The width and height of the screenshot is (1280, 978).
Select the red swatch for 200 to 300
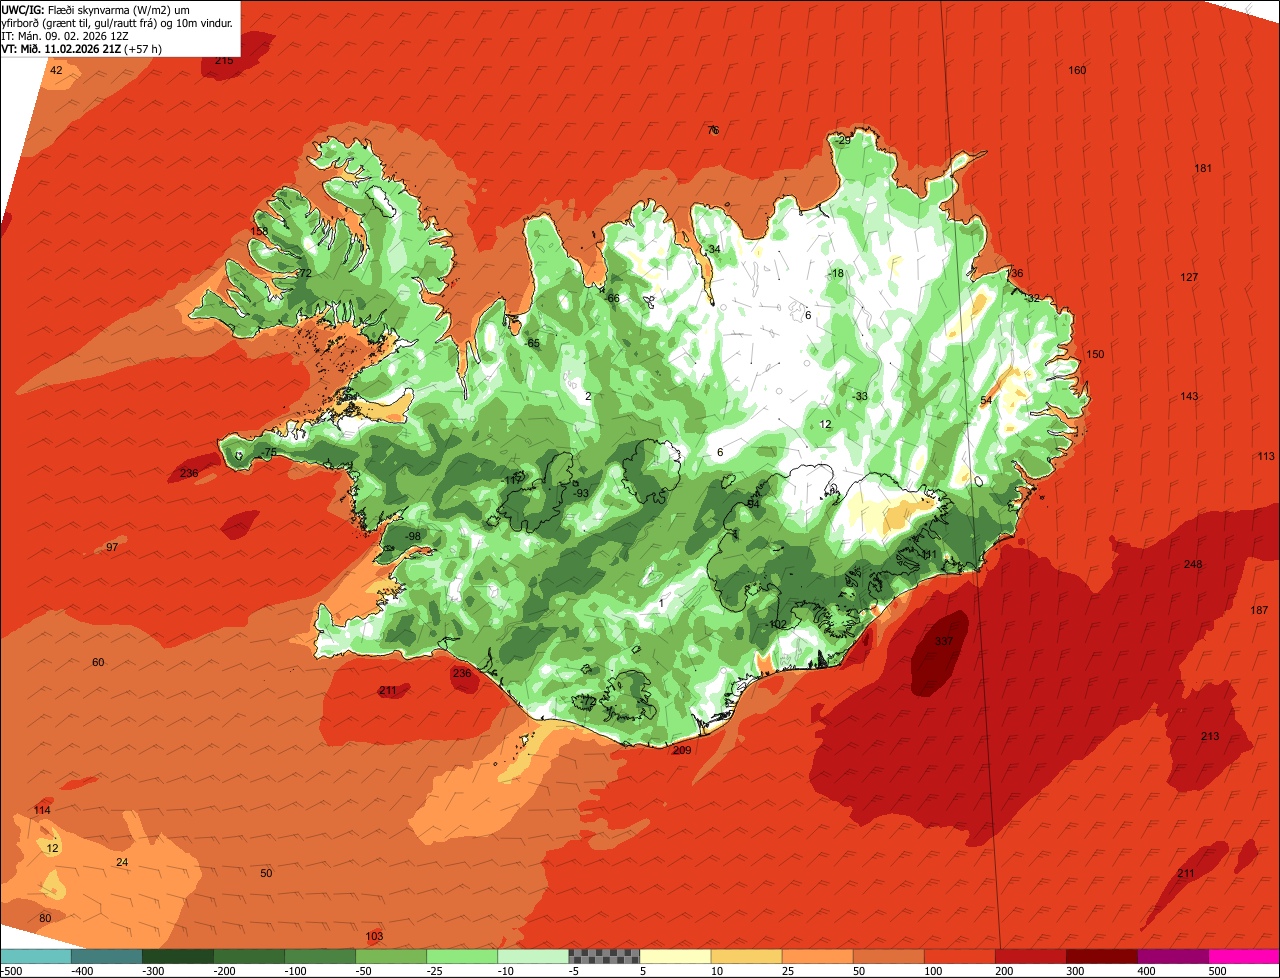1029,956
